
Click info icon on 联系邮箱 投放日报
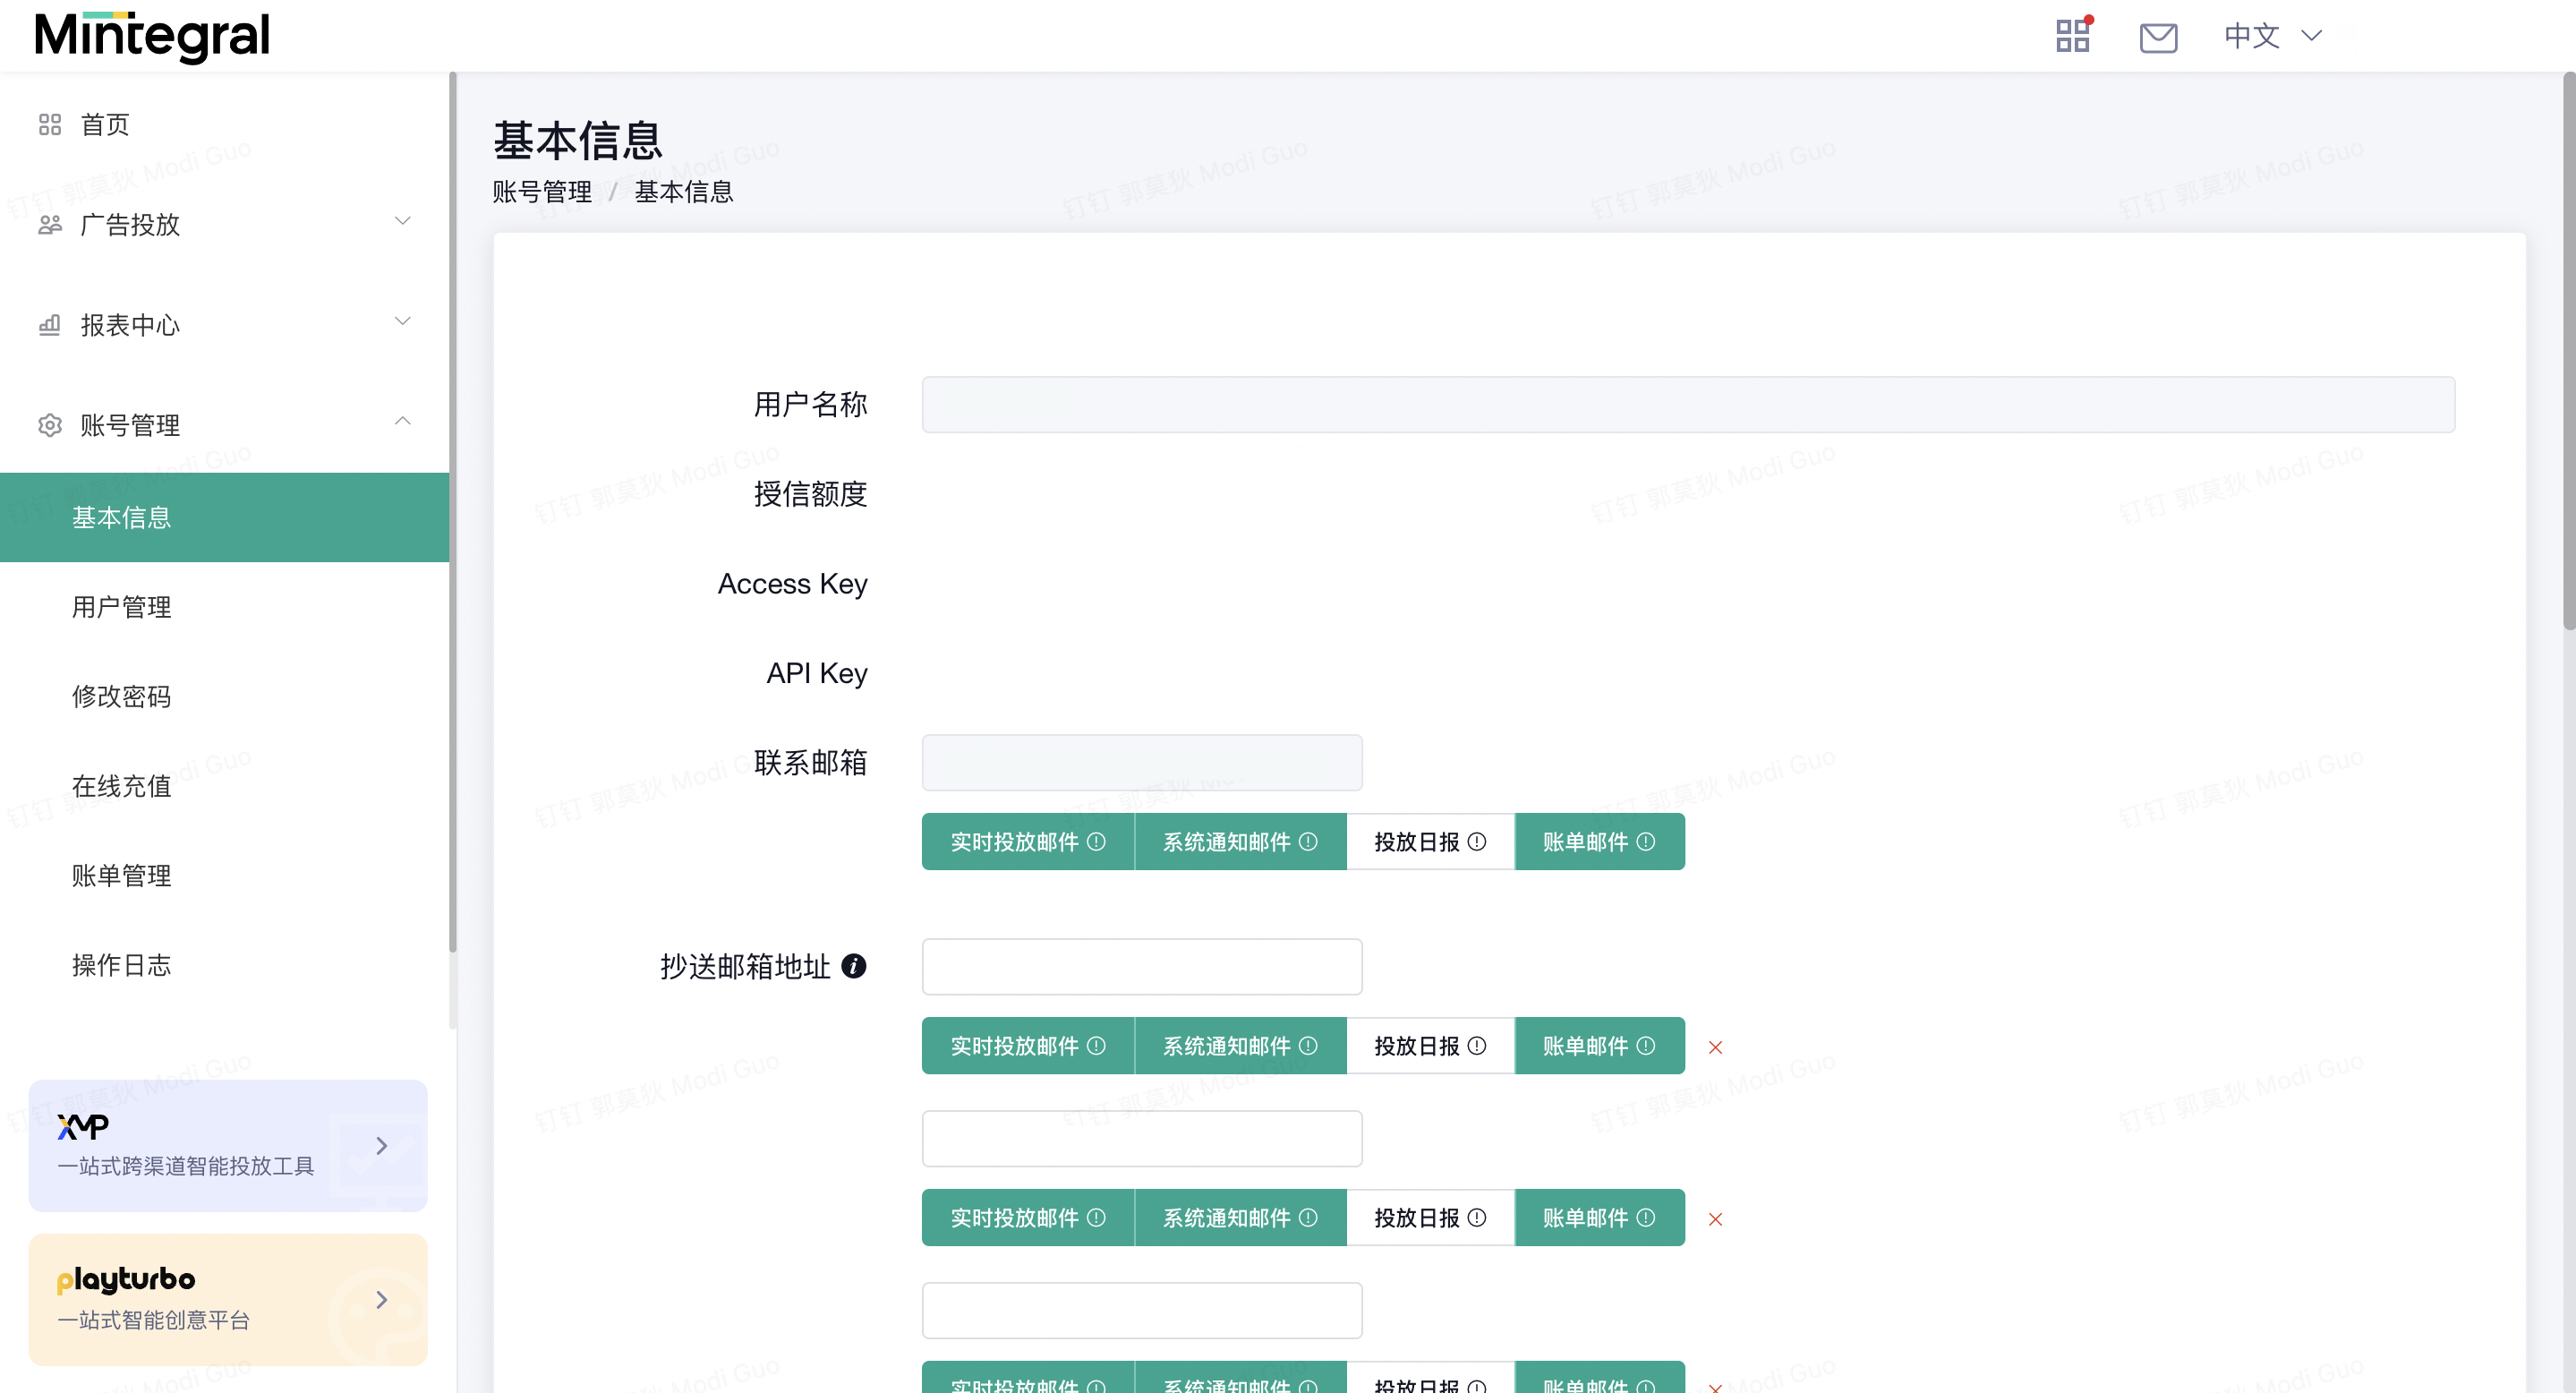[x=1477, y=842]
